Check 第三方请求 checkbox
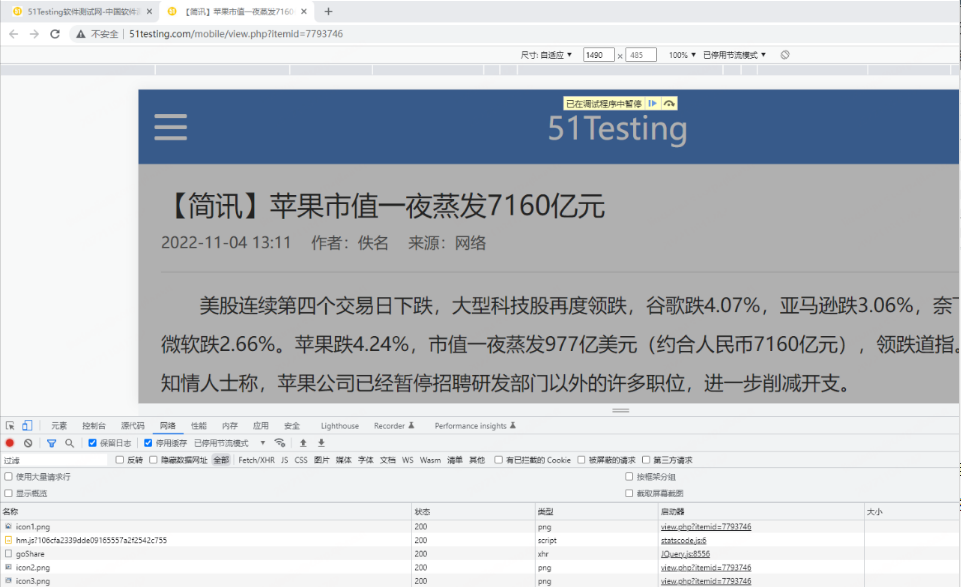 click(x=646, y=460)
